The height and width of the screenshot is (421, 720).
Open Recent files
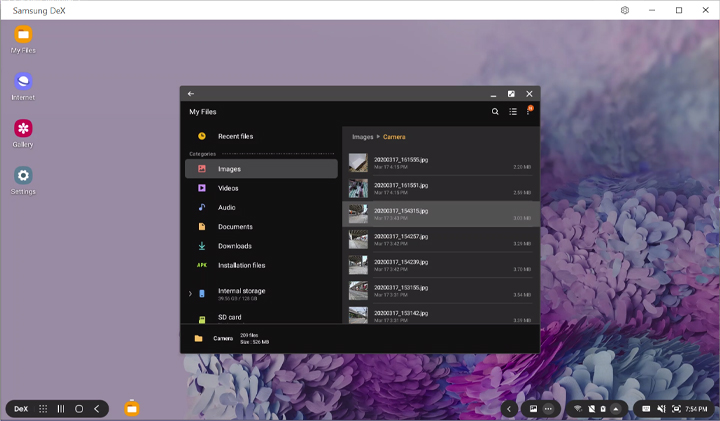click(261, 136)
